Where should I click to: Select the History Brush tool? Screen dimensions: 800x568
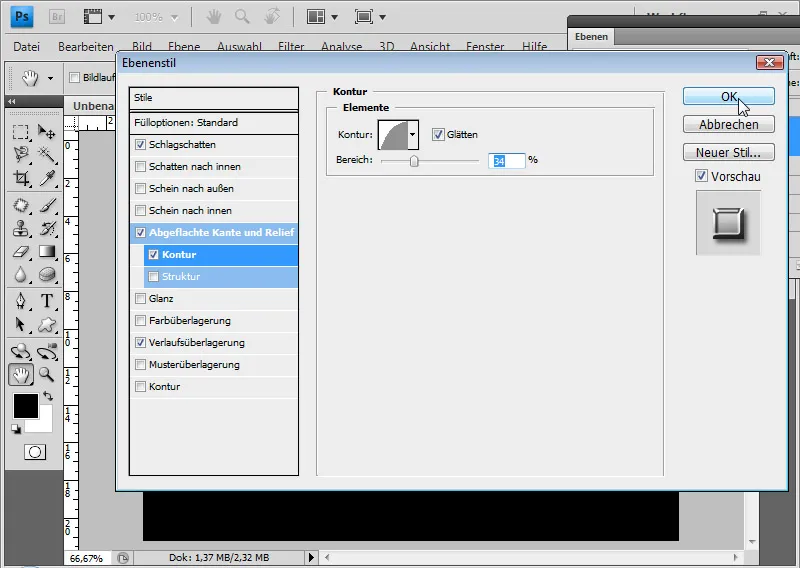(x=47, y=228)
